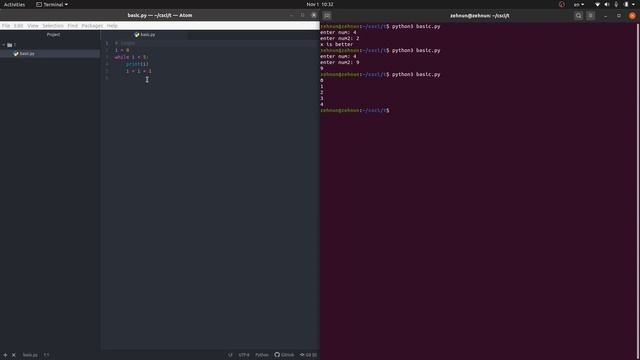Open the Terminal app menu in top bar

[x=52, y=4]
